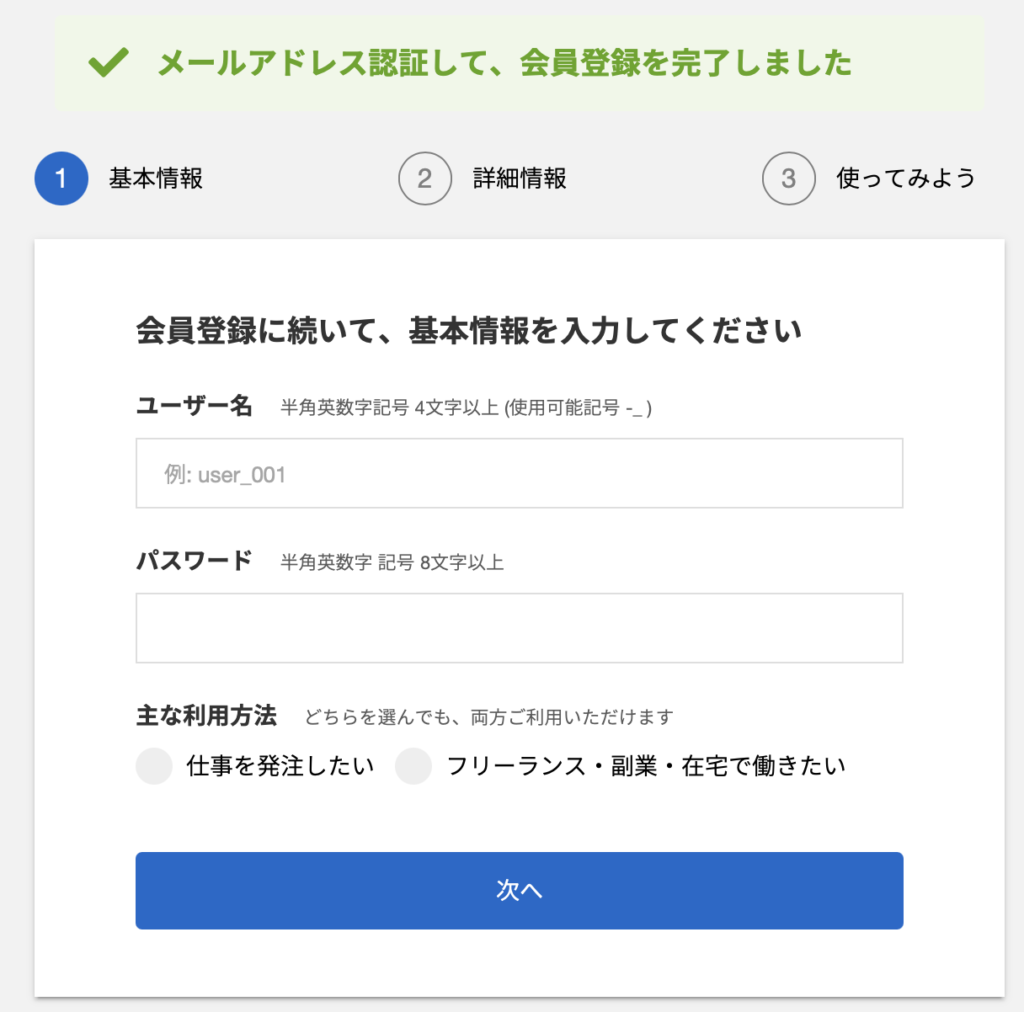The height and width of the screenshot is (1012, 1024).
Task: Click the green checkmark icon in banner
Action: click(108, 63)
